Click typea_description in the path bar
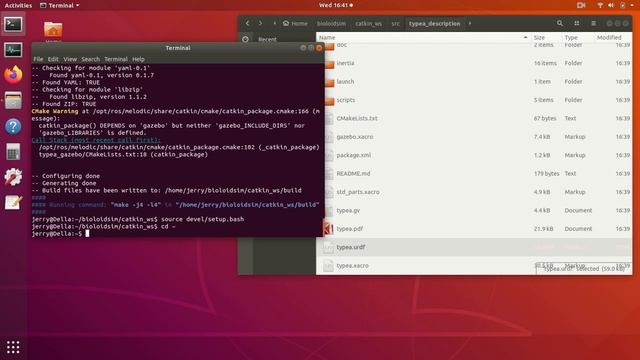The image size is (640, 360). click(x=434, y=24)
